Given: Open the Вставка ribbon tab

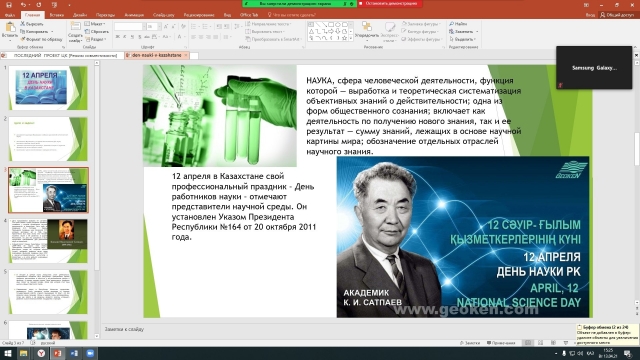Looking at the screenshot, I should point(57,15).
